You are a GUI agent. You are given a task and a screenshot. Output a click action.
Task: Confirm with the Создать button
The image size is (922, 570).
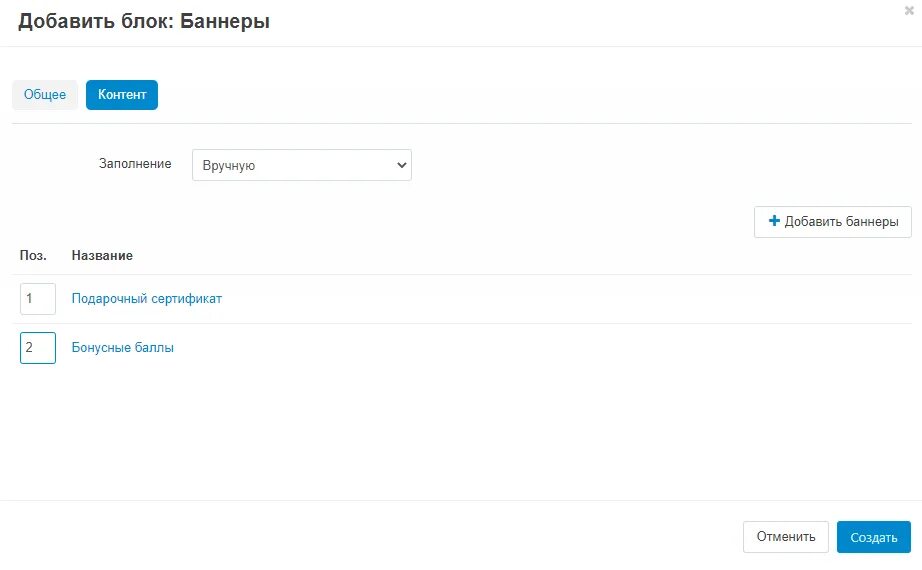click(x=874, y=536)
